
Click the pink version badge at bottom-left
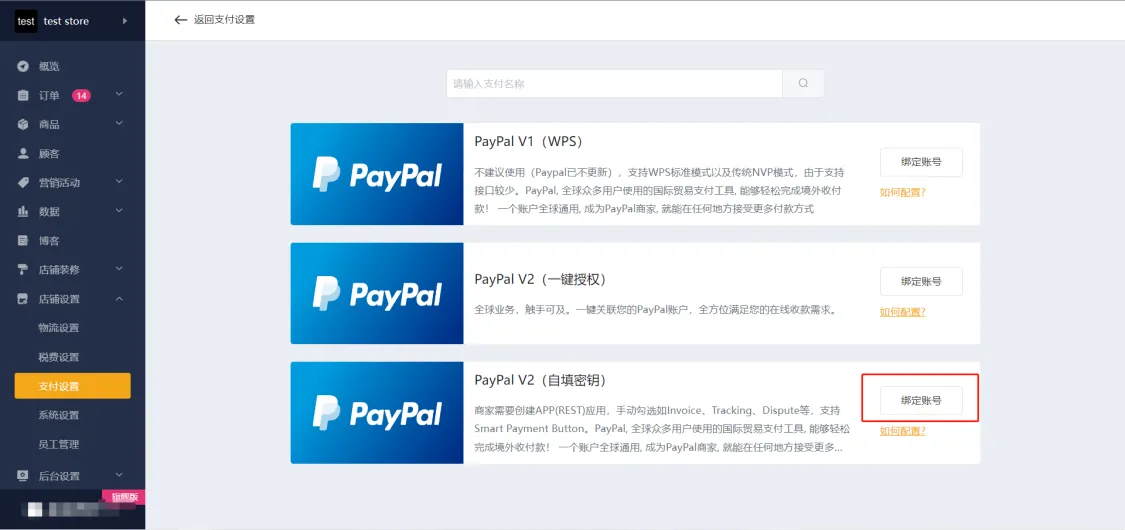coord(123,496)
